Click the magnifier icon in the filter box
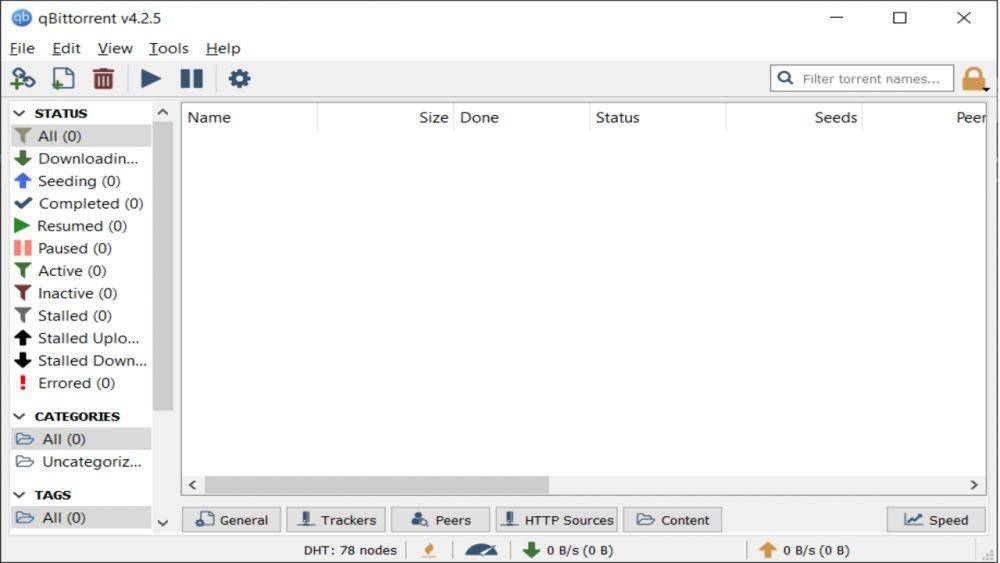 click(786, 78)
